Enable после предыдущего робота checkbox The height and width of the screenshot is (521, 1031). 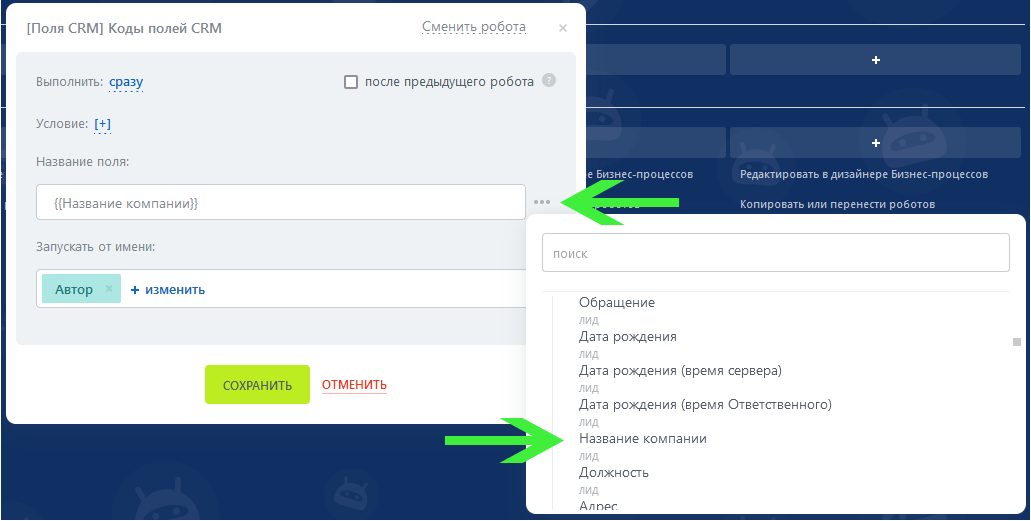click(351, 82)
